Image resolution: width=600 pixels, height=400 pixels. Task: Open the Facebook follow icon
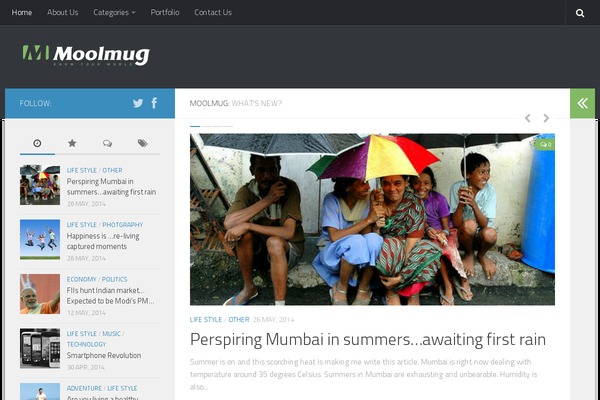tap(154, 103)
